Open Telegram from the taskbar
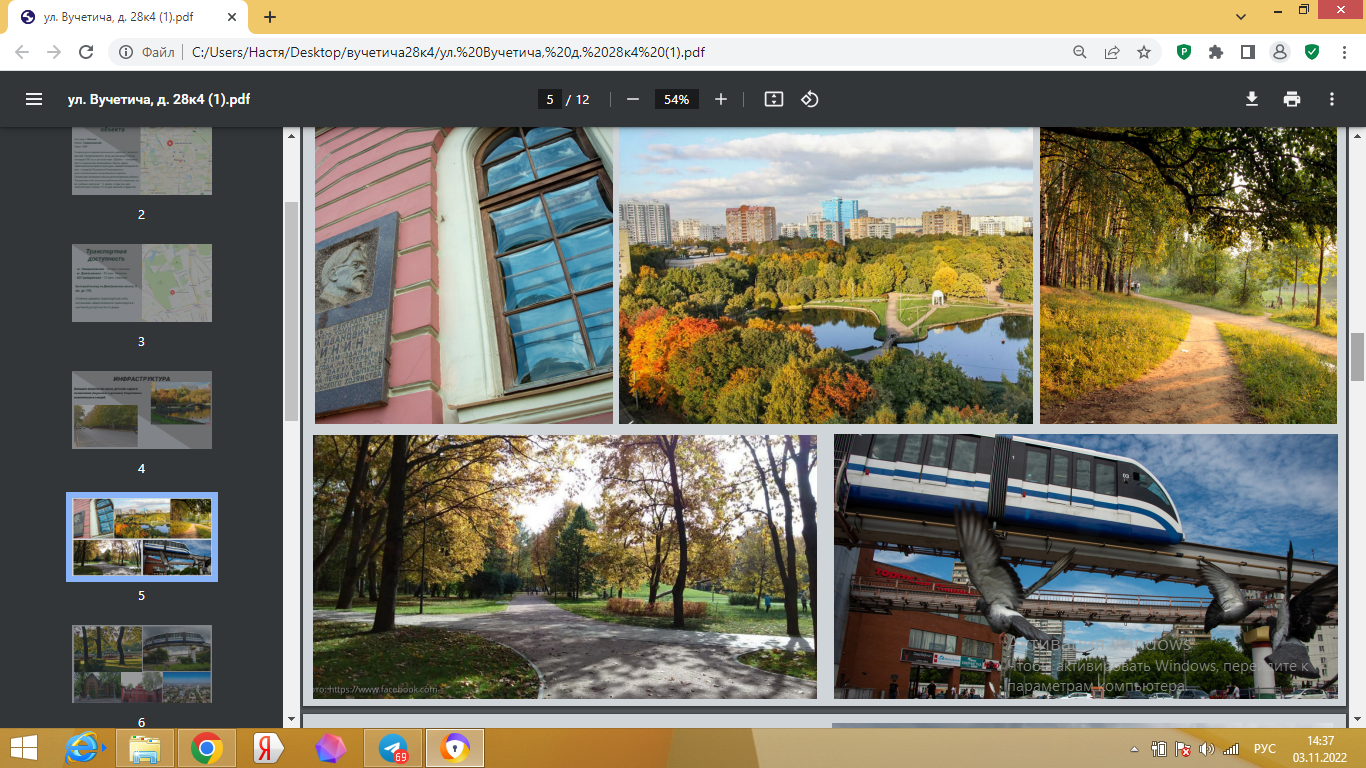Viewport: 1366px width, 768px height. tap(393, 748)
